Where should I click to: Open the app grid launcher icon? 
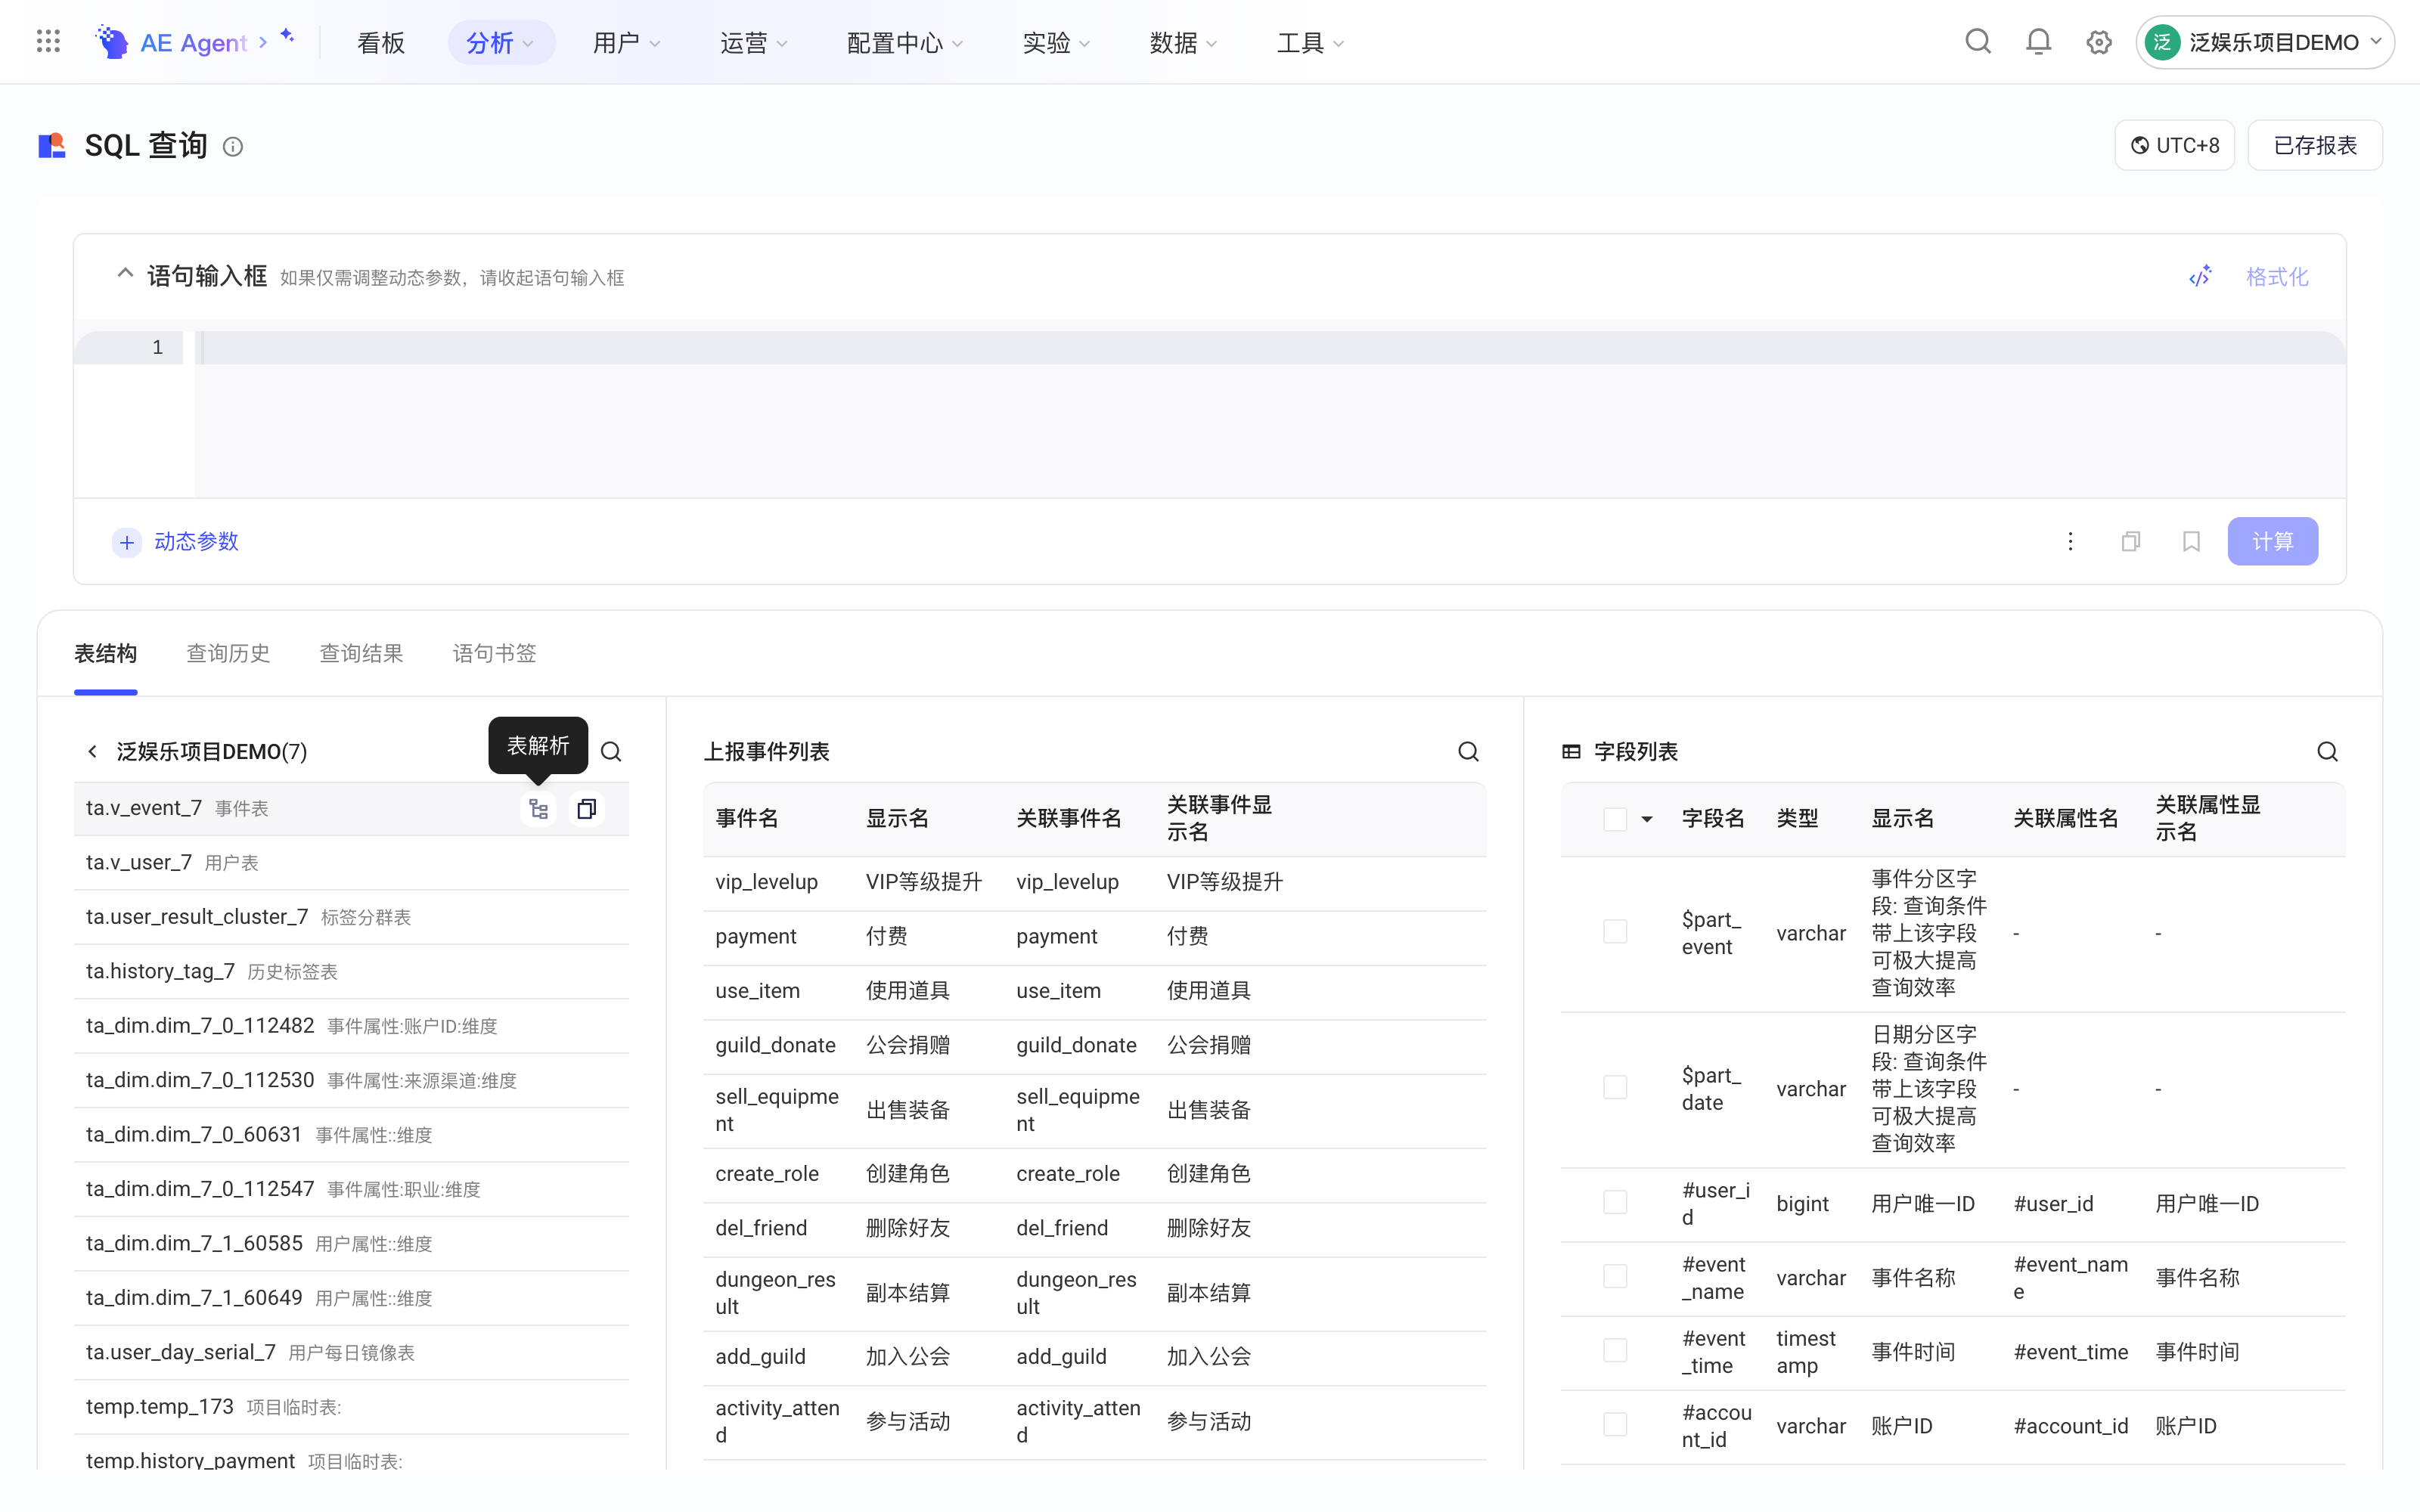tap(48, 42)
